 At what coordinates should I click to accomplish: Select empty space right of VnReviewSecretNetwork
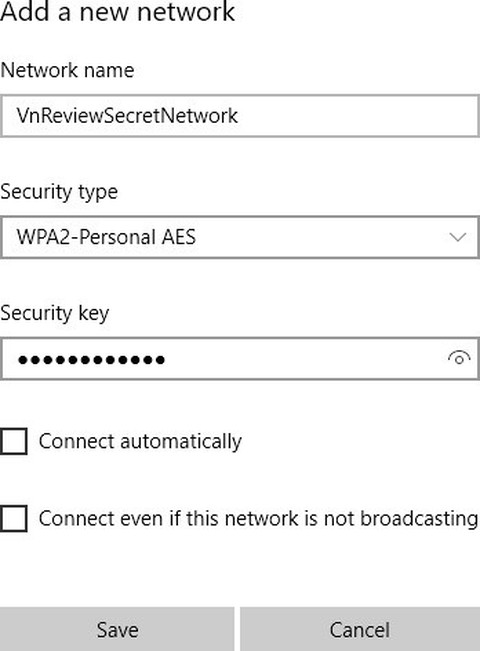point(357,116)
